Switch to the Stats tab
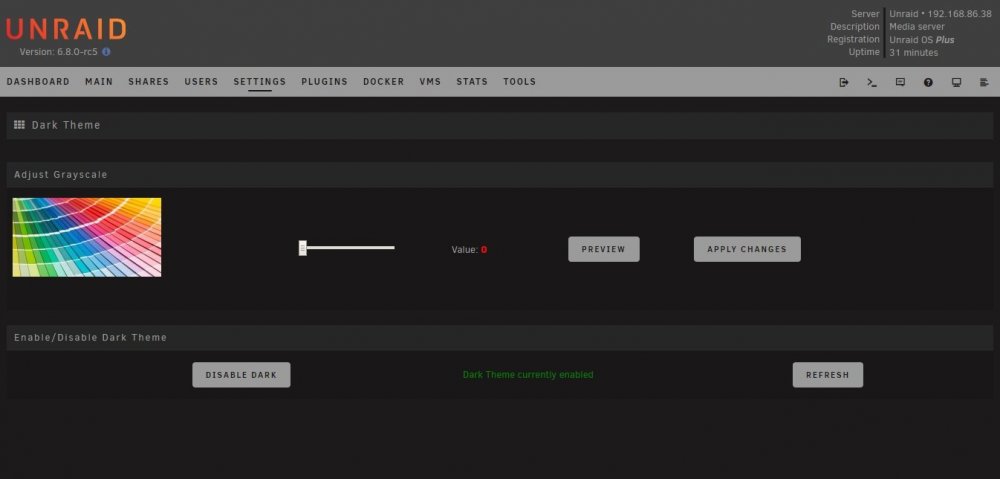Image resolution: width=1000 pixels, height=479 pixels. tap(472, 82)
